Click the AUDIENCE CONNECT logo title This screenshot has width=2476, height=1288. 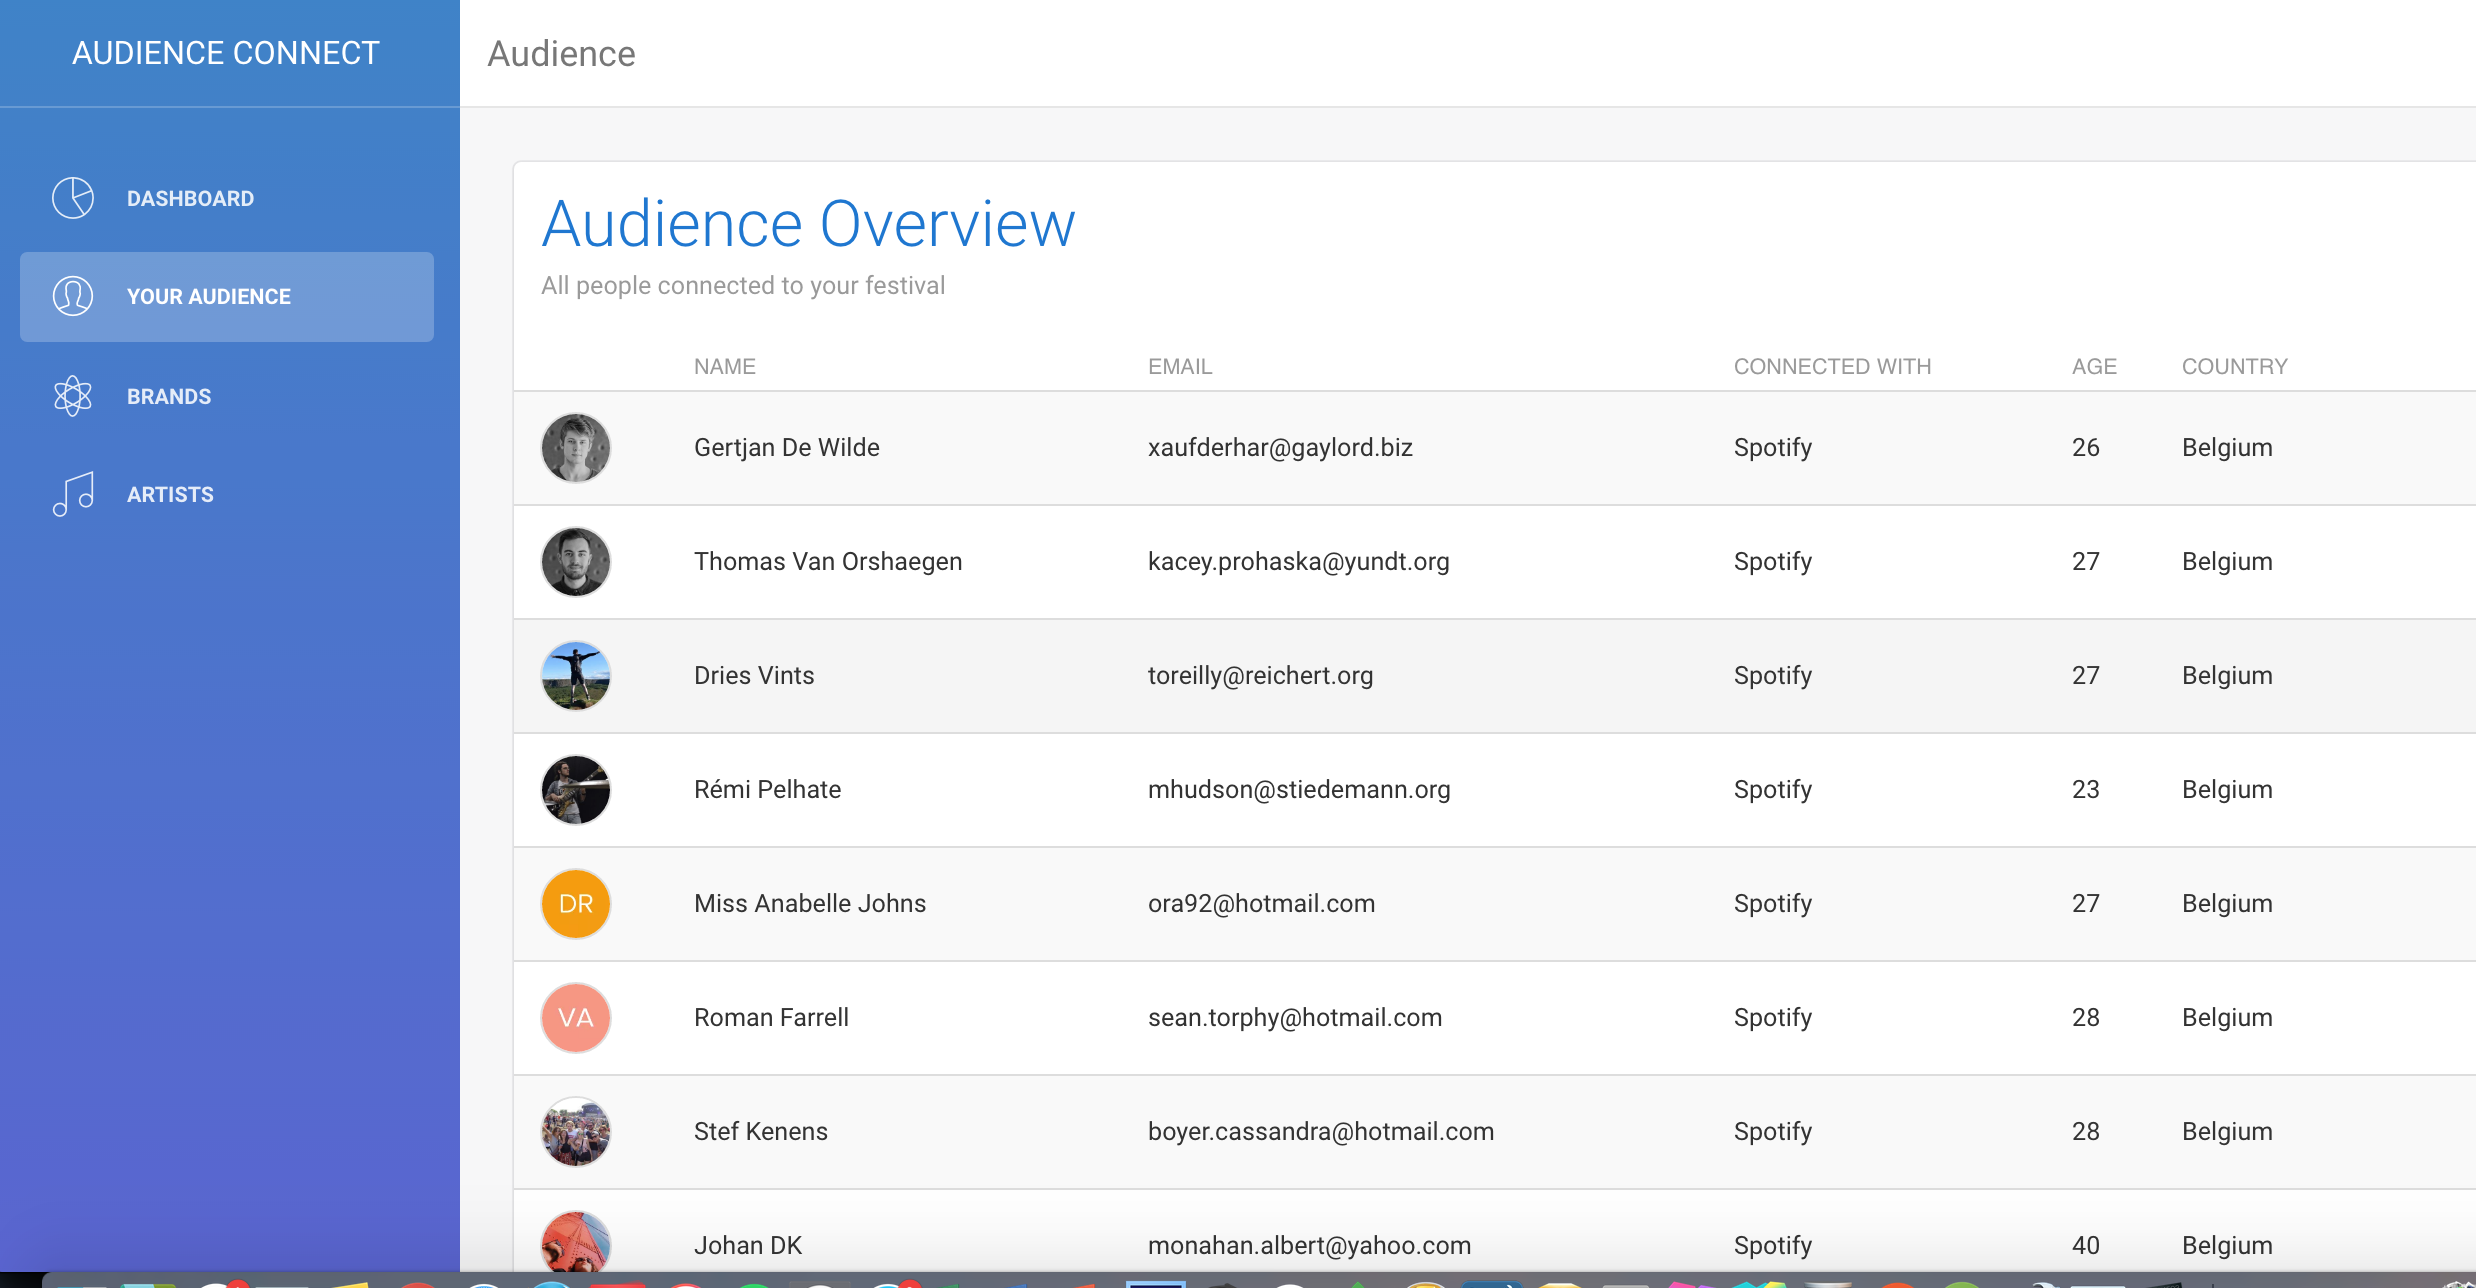point(226,53)
